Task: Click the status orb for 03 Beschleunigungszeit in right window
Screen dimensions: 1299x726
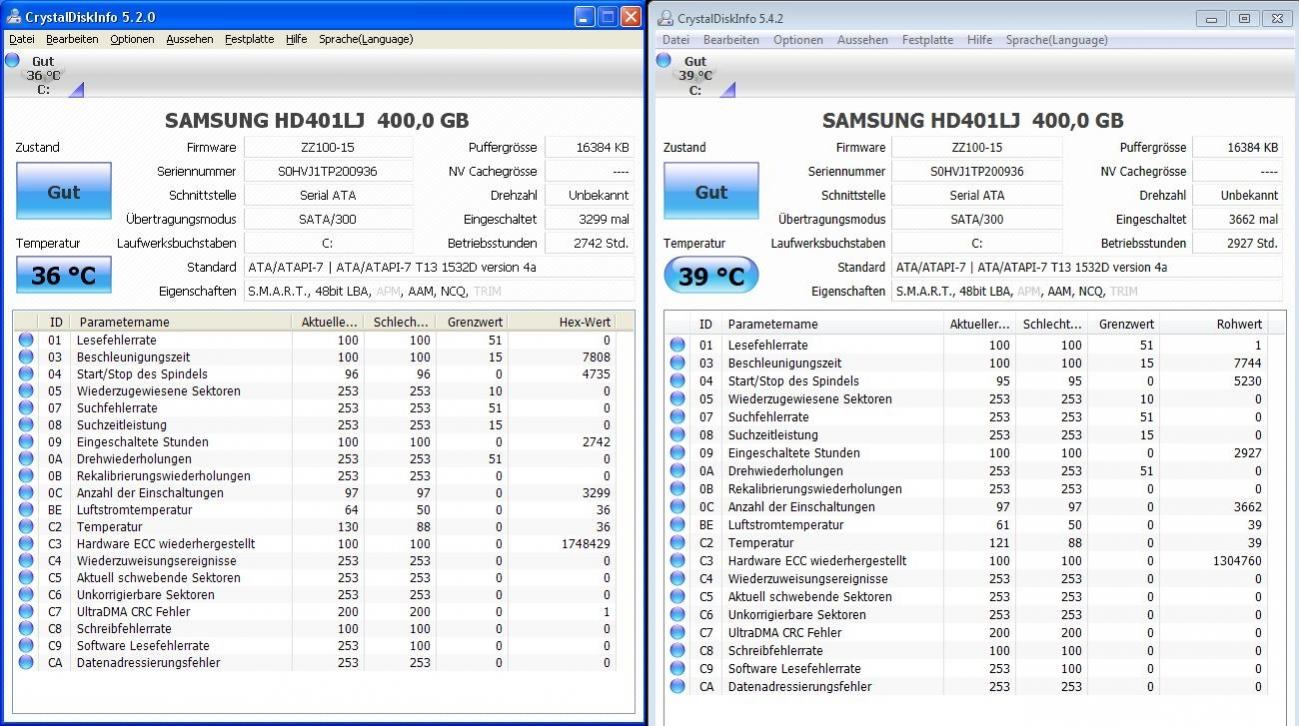Action: pyautogui.click(x=677, y=363)
